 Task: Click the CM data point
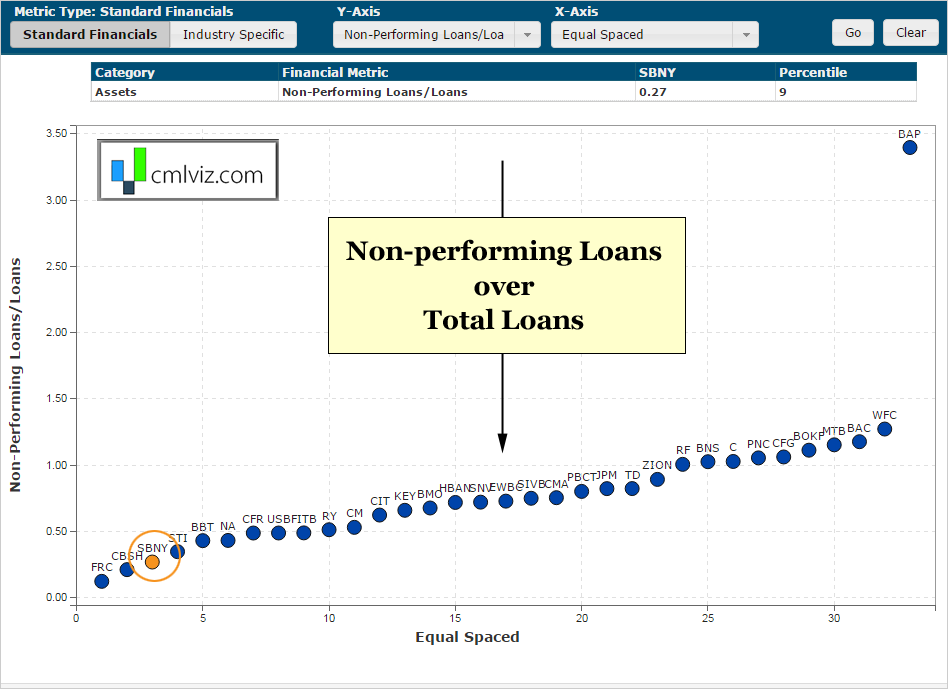354,527
